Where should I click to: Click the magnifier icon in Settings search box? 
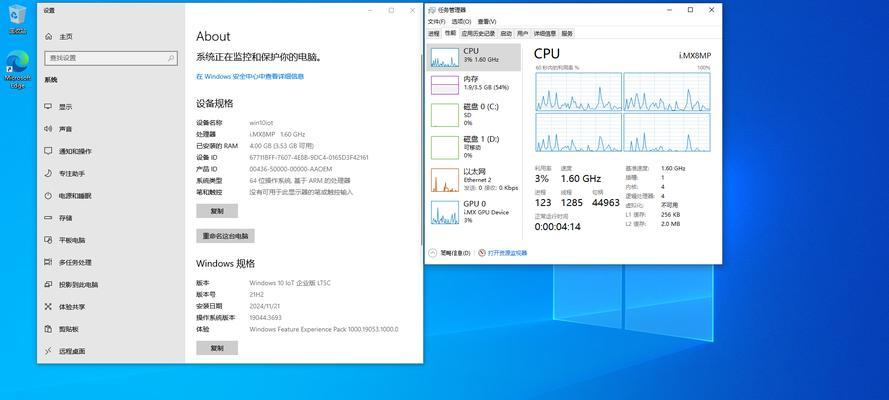click(171, 58)
